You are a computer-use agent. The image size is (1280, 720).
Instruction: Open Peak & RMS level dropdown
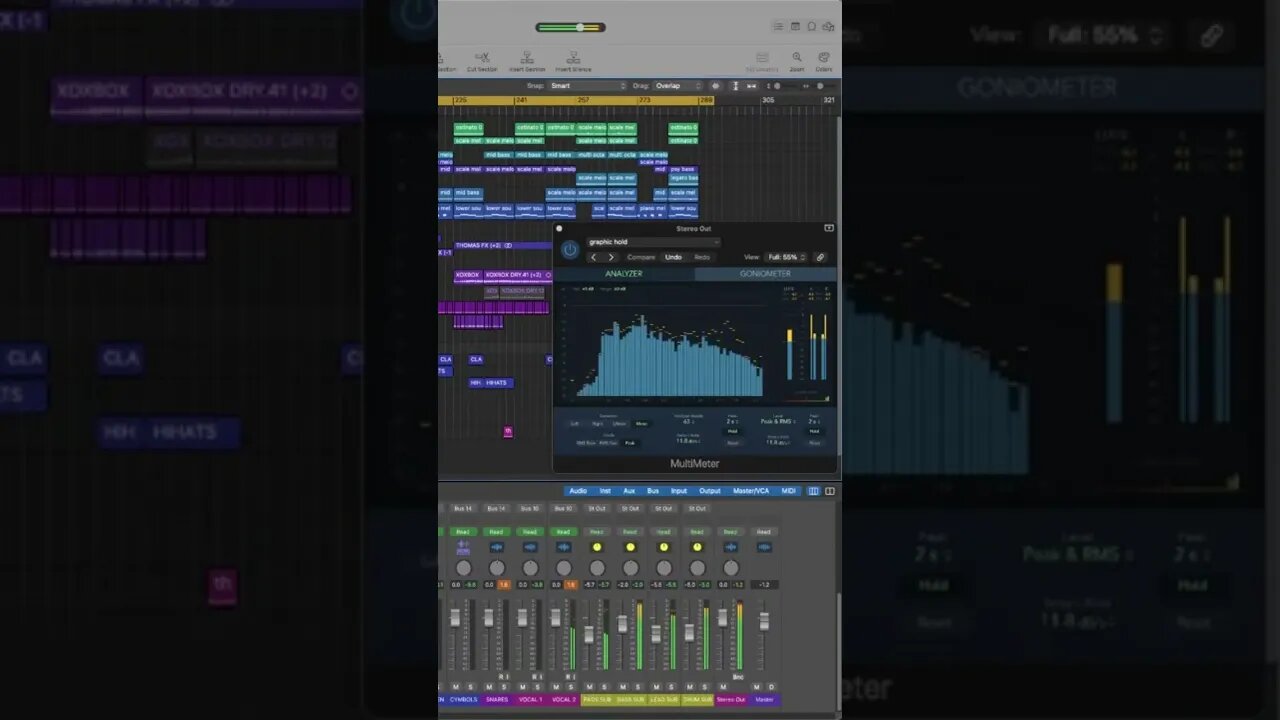[x=778, y=421]
